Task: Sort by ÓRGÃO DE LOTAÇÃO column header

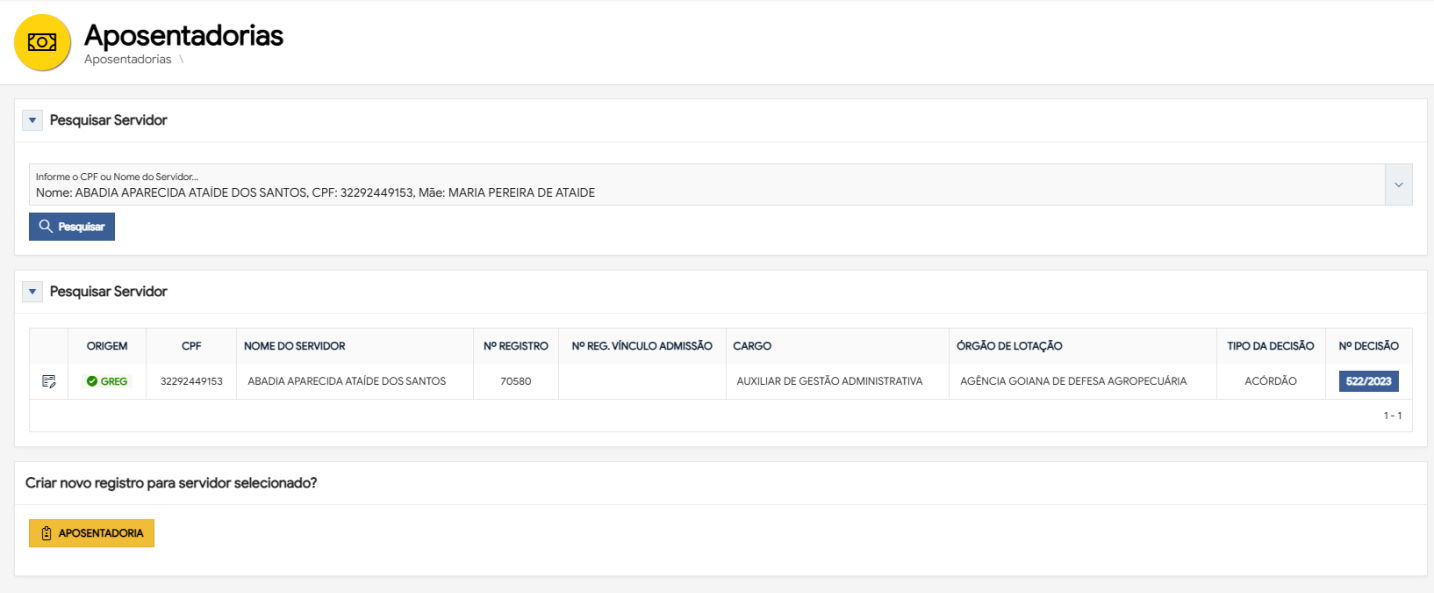Action: click(x=1009, y=346)
